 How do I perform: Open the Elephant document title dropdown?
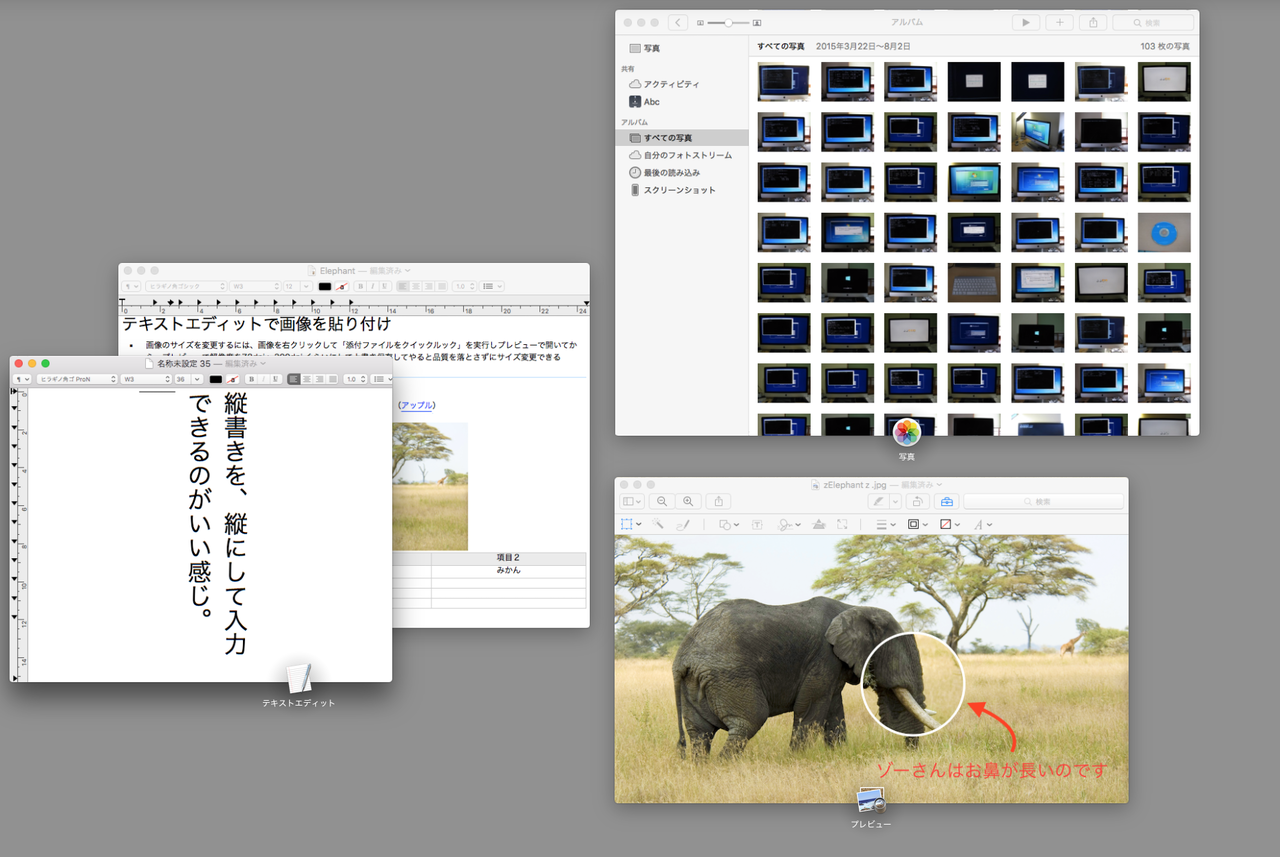click(x=407, y=271)
